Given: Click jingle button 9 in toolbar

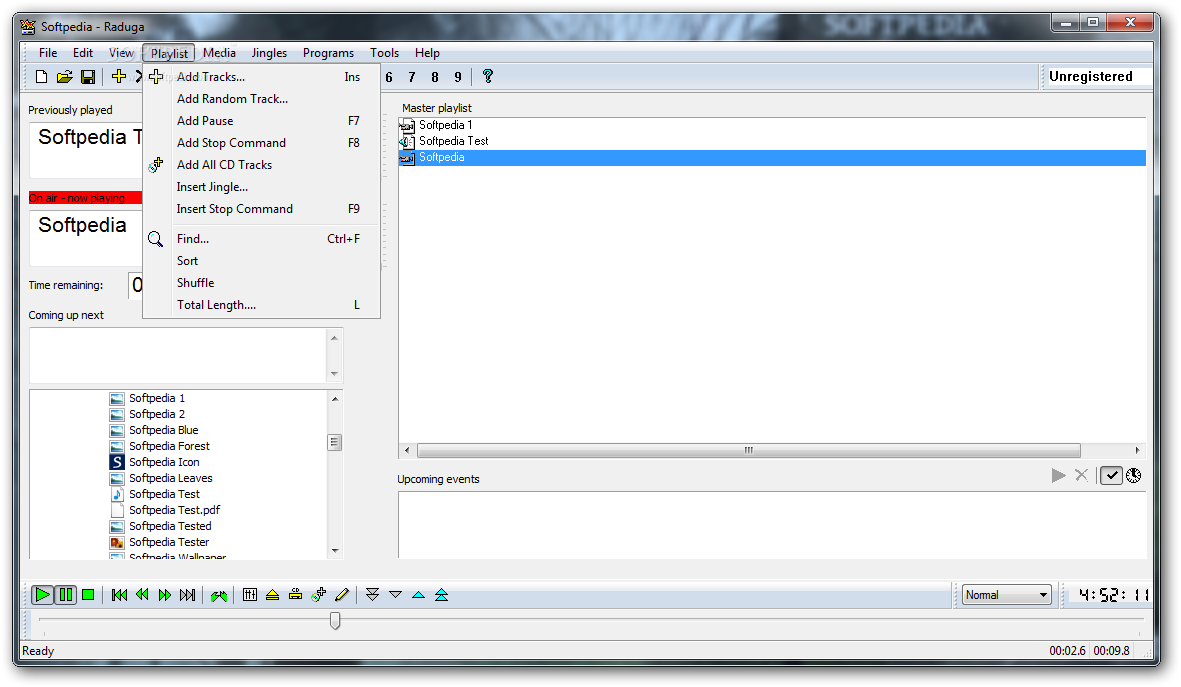Looking at the screenshot, I should 458,77.
